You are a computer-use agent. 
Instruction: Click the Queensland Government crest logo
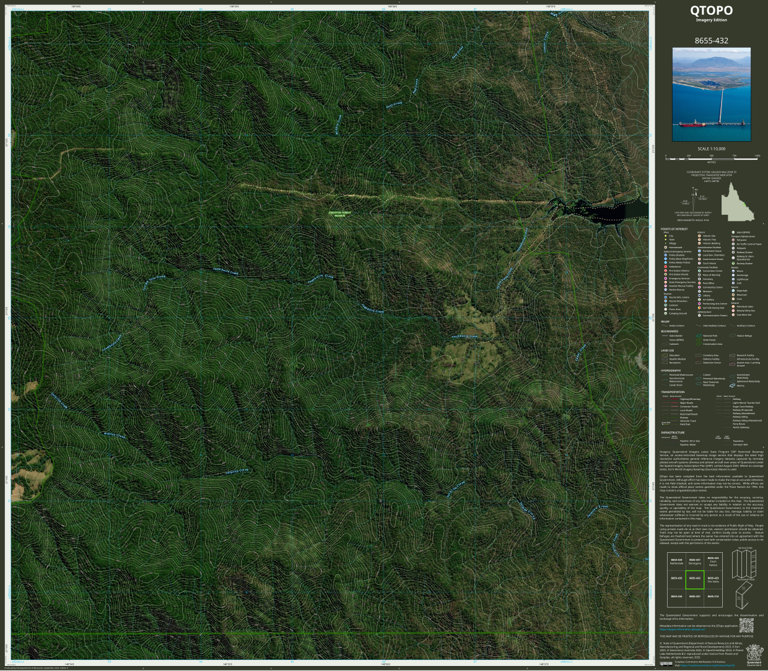tap(753, 654)
